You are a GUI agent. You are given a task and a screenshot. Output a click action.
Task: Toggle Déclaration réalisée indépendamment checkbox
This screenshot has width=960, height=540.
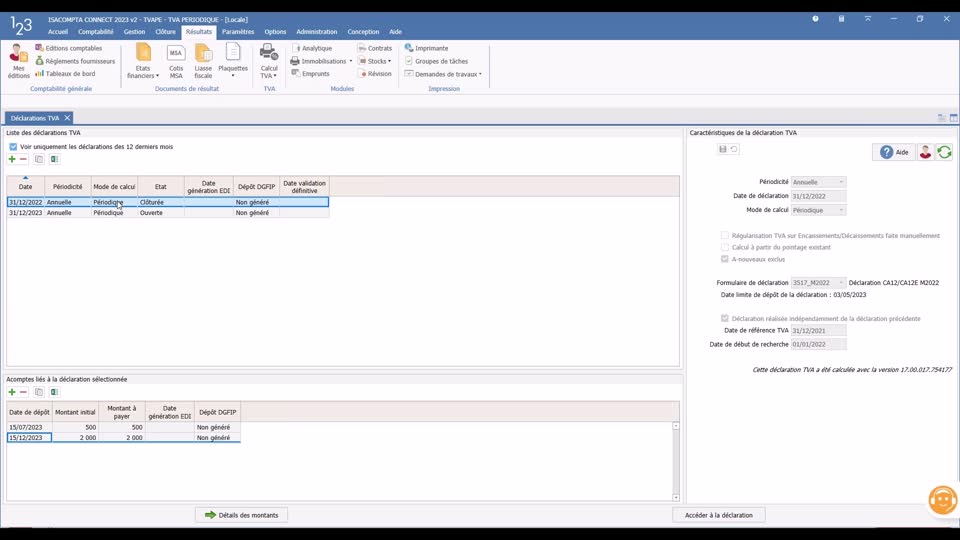click(725, 318)
